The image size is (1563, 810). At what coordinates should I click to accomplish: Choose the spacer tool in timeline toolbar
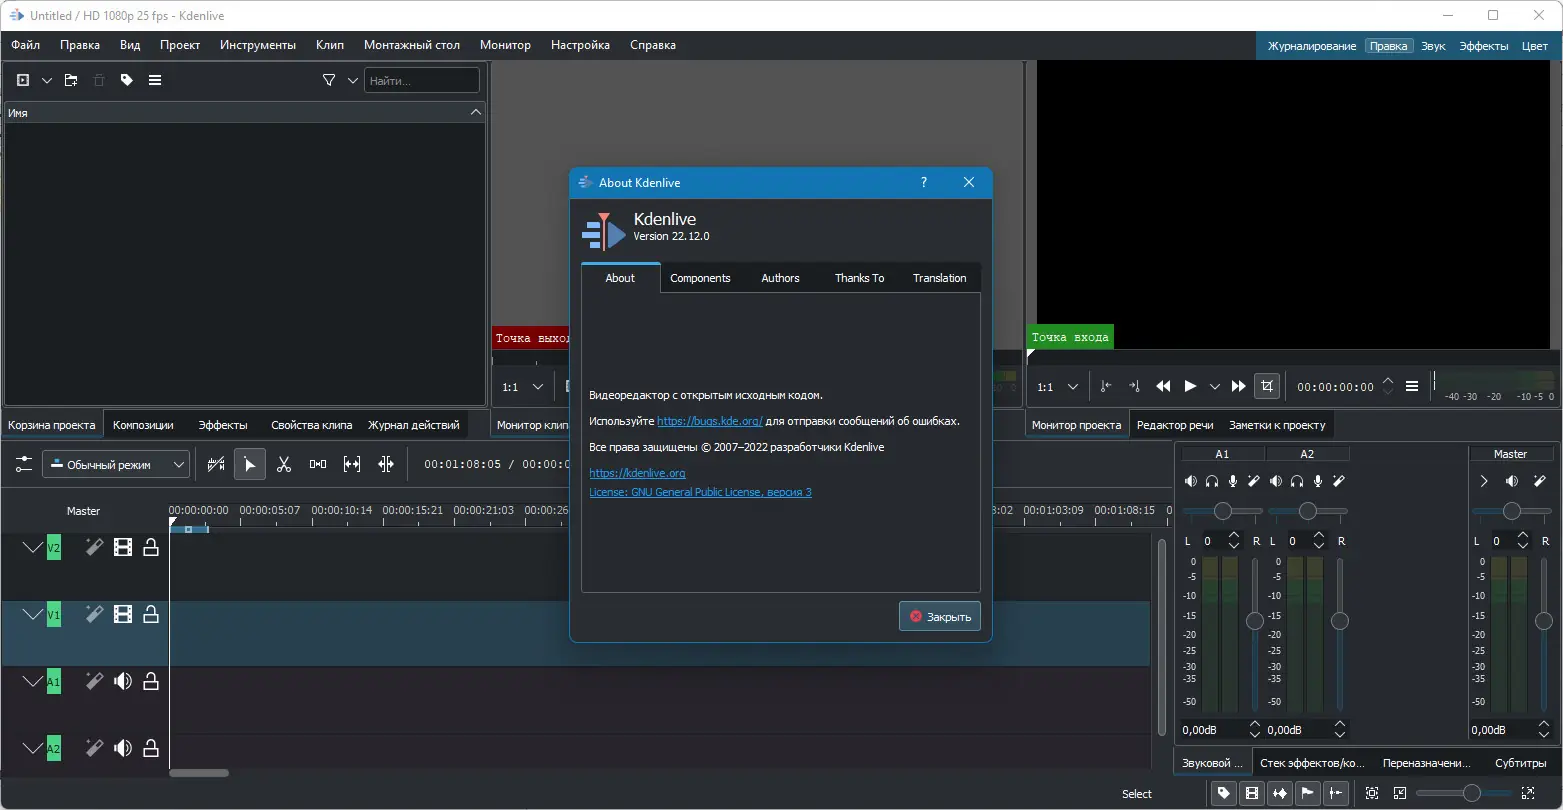click(x=318, y=464)
